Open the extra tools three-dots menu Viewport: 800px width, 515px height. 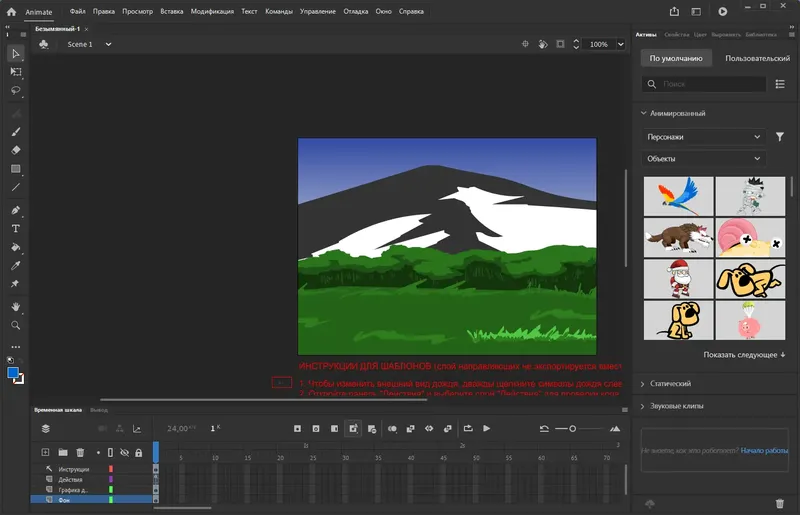tap(16, 347)
